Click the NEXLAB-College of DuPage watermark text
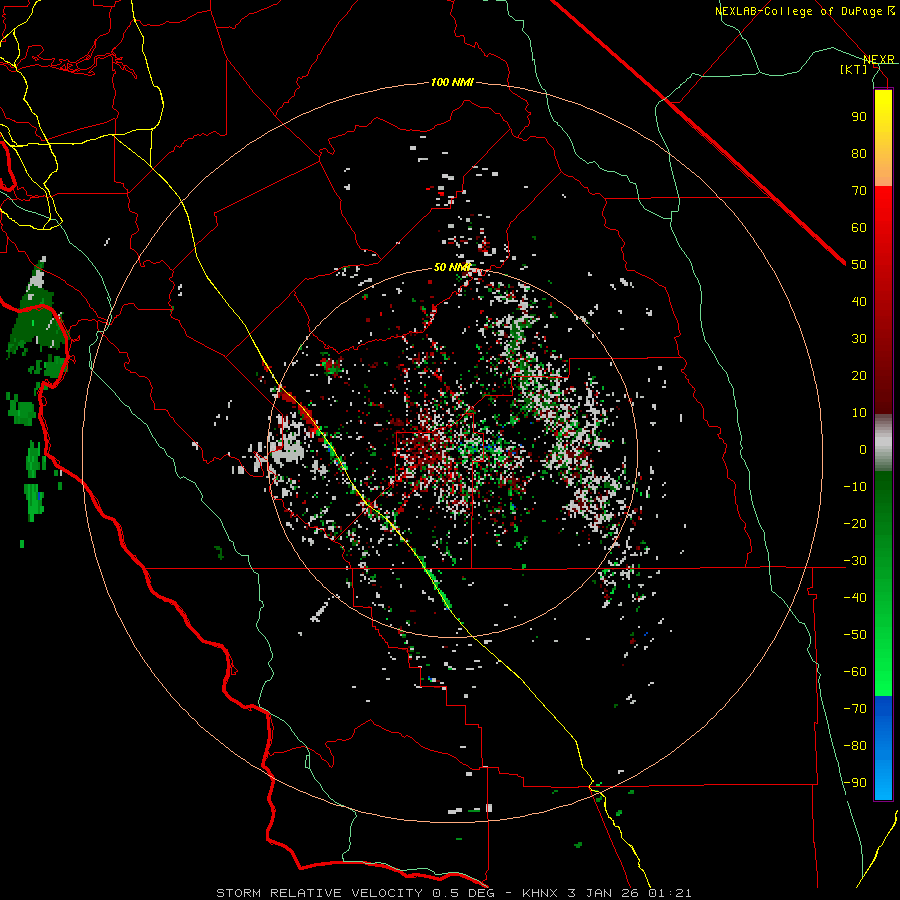Viewport: 900px width, 900px height. tap(804, 11)
